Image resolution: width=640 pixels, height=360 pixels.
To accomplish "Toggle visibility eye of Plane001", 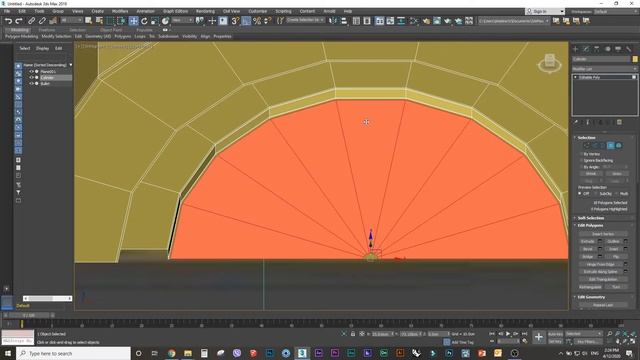I will [x=31, y=71].
